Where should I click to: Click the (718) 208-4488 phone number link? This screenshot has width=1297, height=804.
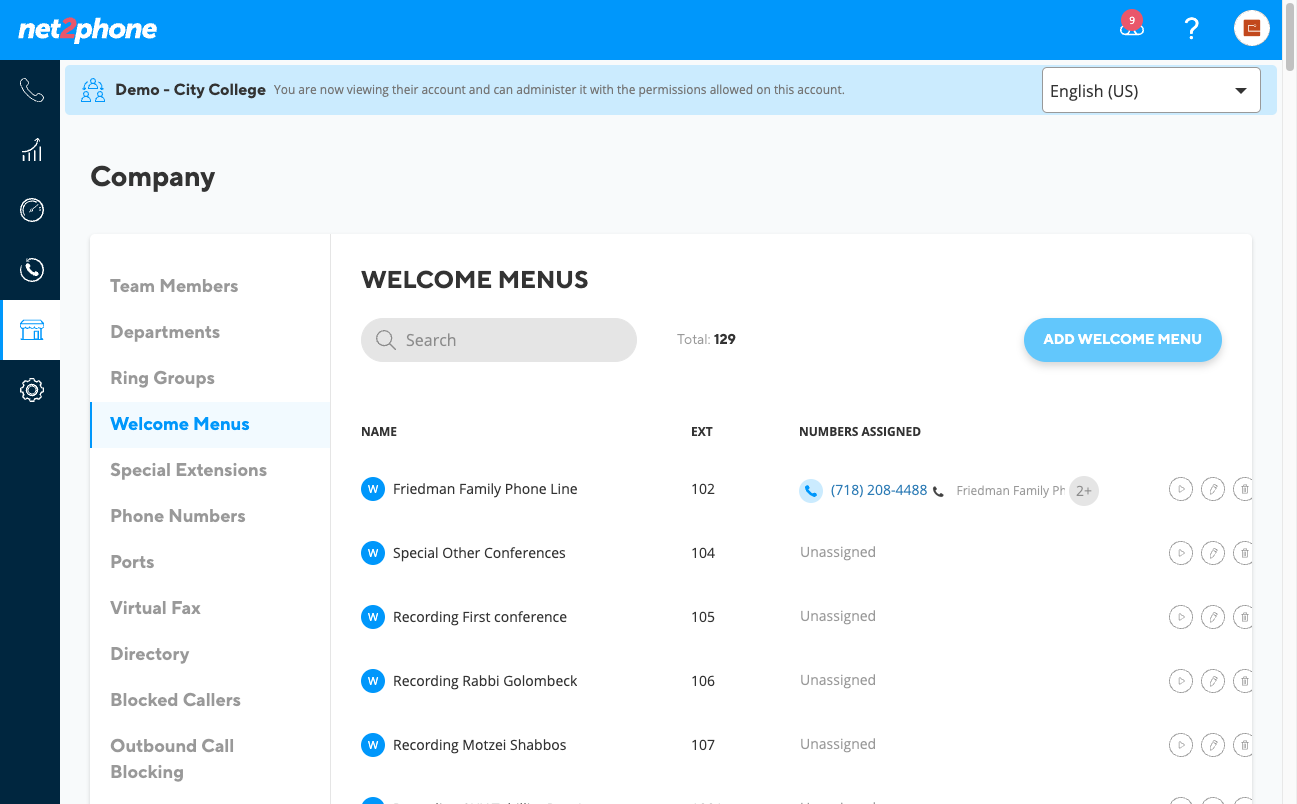coord(879,490)
